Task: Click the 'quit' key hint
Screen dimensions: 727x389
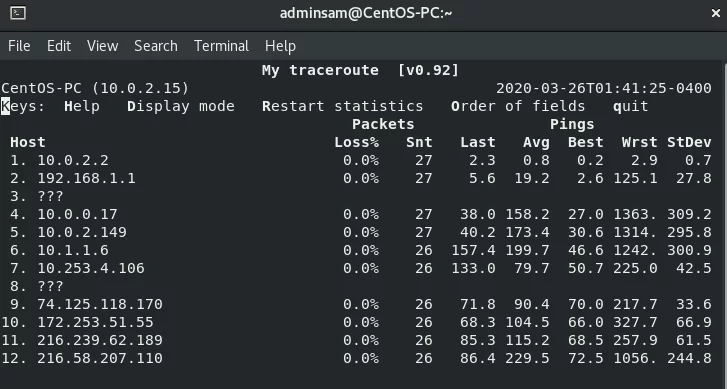Action: click(x=630, y=106)
